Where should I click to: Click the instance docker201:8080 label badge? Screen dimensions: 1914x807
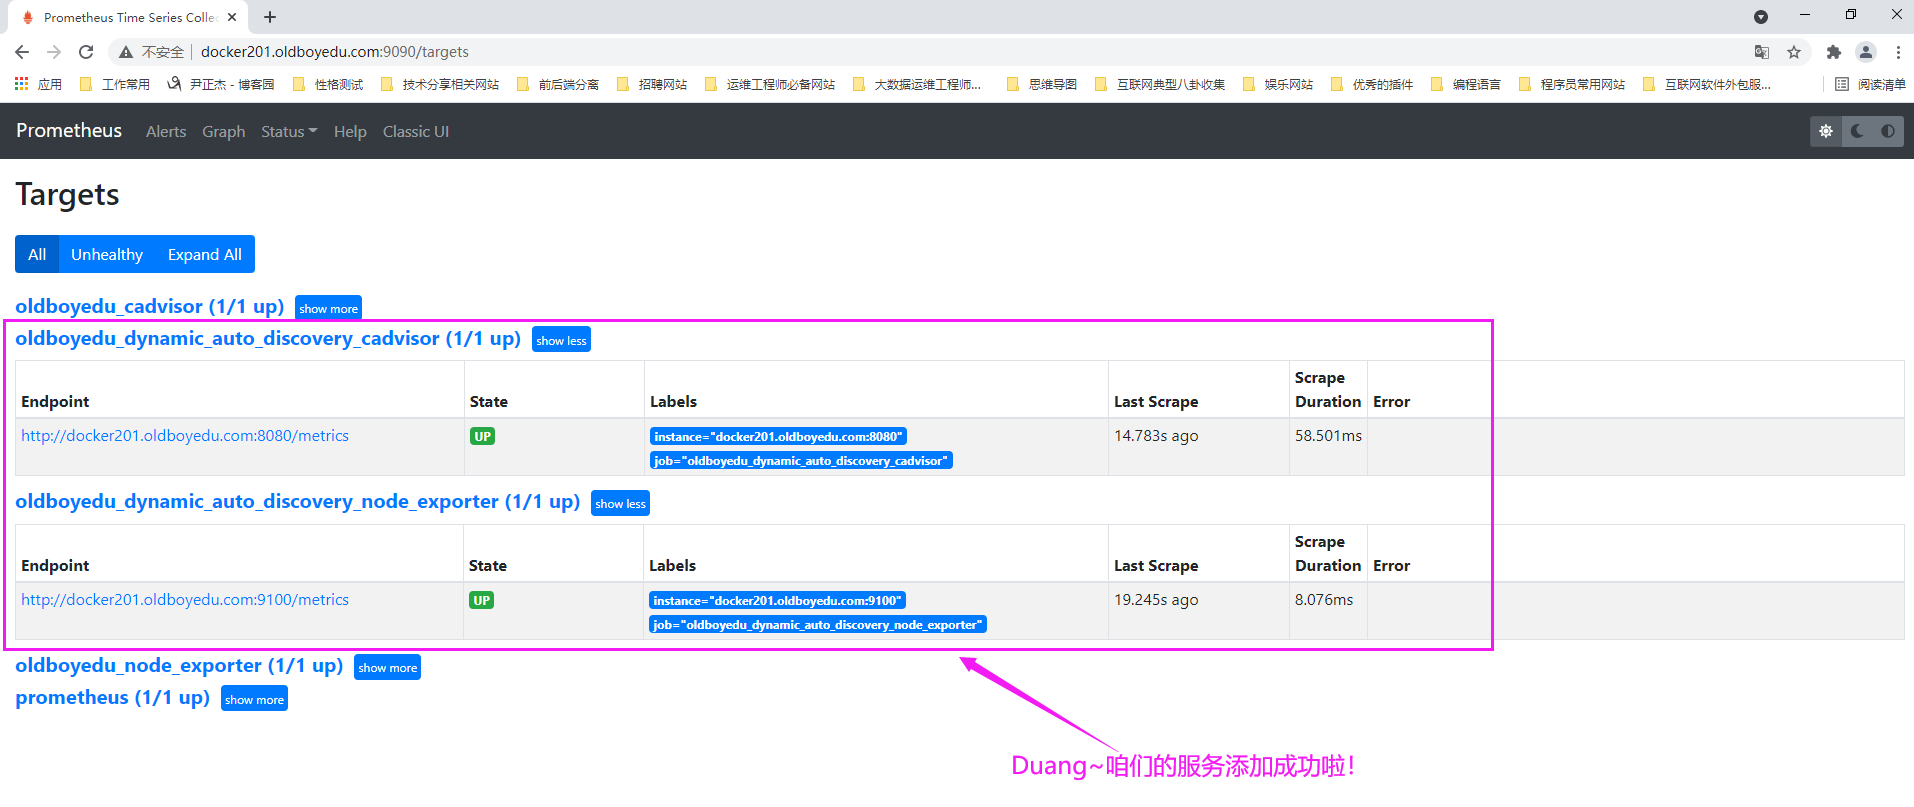pos(778,436)
